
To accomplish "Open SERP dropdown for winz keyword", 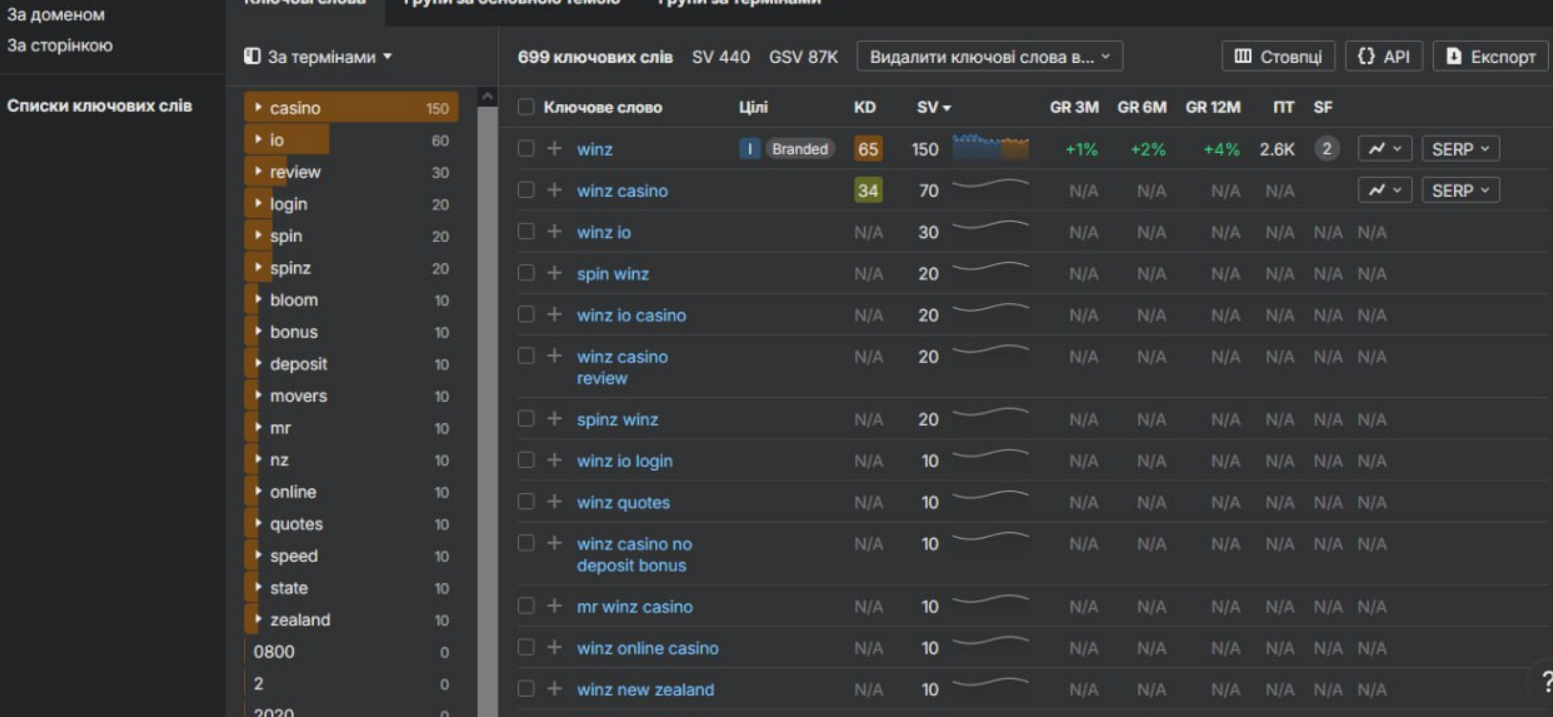I will pyautogui.click(x=1460, y=149).
